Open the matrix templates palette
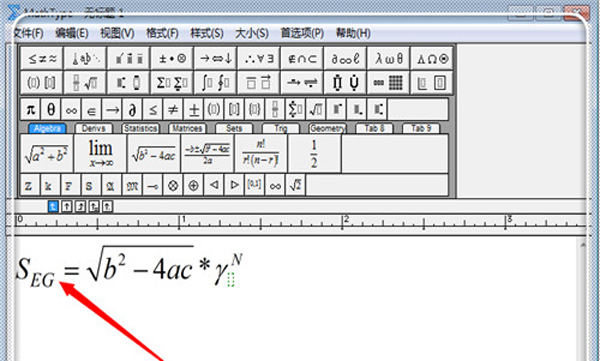 (388, 82)
